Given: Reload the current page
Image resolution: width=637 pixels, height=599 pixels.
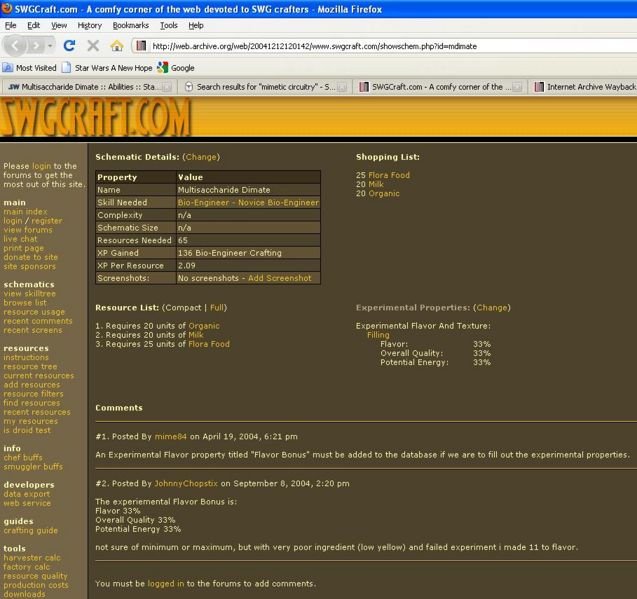Looking at the screenshot, I should 69,46.
